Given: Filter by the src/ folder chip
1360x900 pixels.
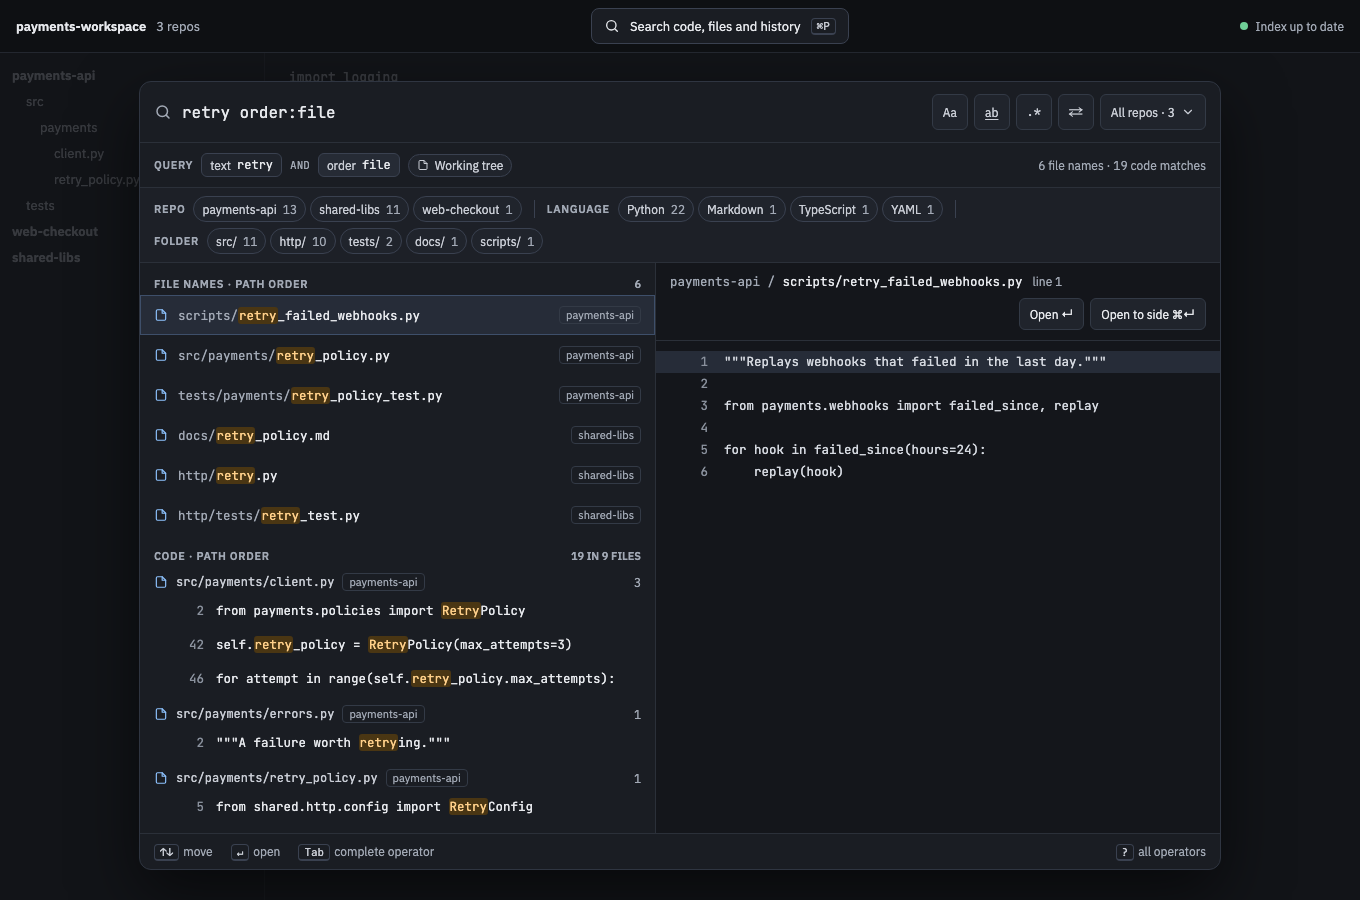Looking at the screenshot, I should click(237, 242).
